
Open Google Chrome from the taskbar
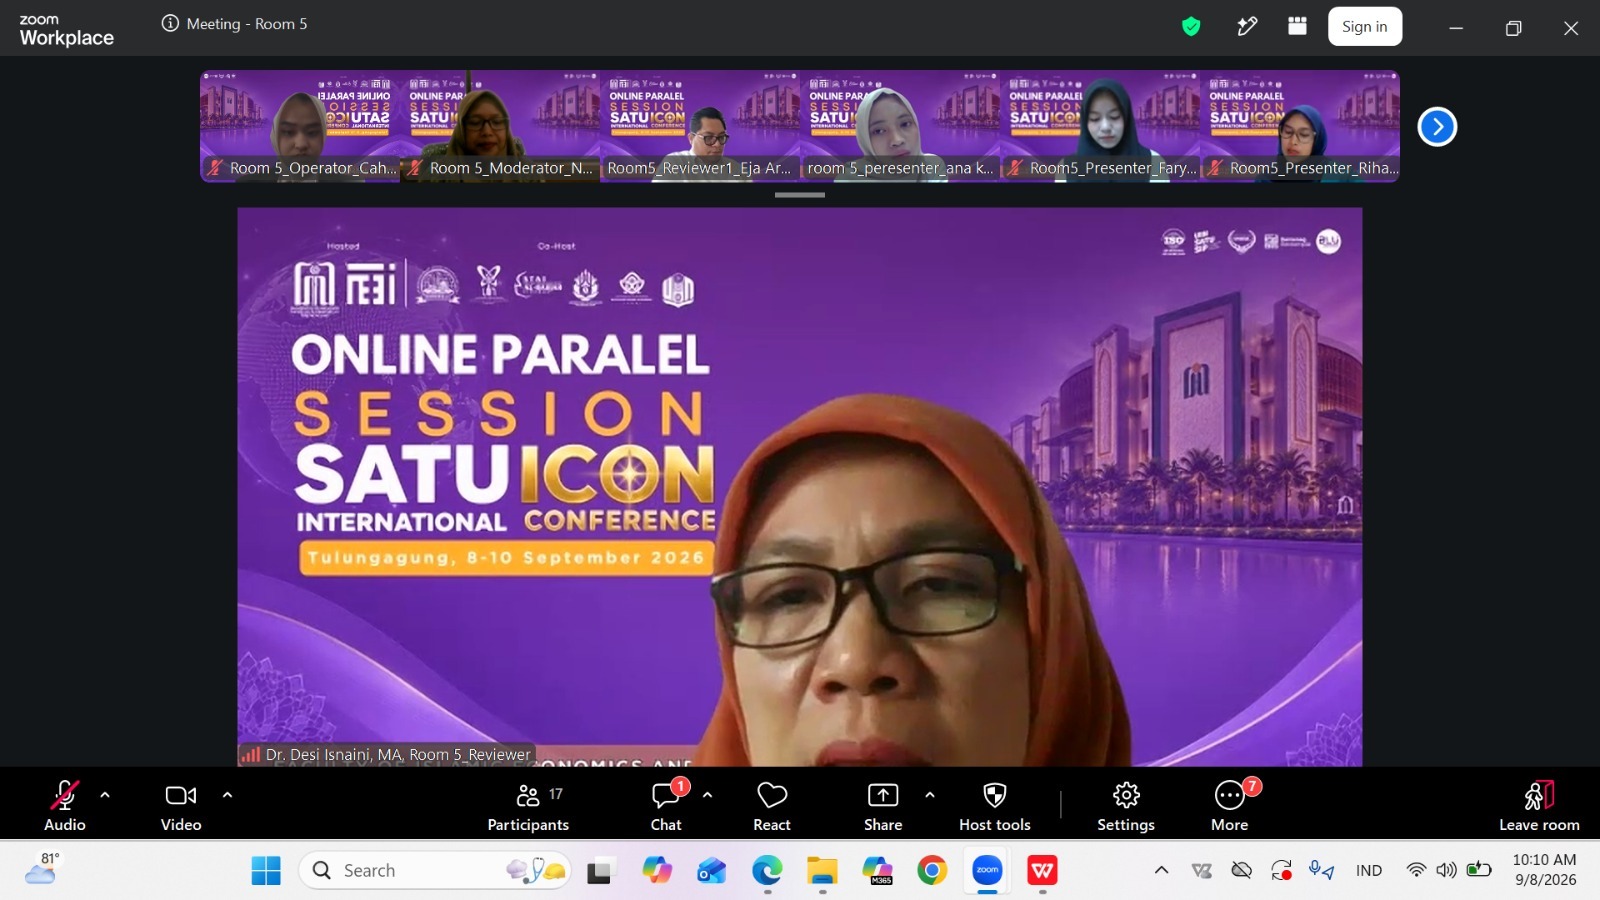tap(932, 871)
